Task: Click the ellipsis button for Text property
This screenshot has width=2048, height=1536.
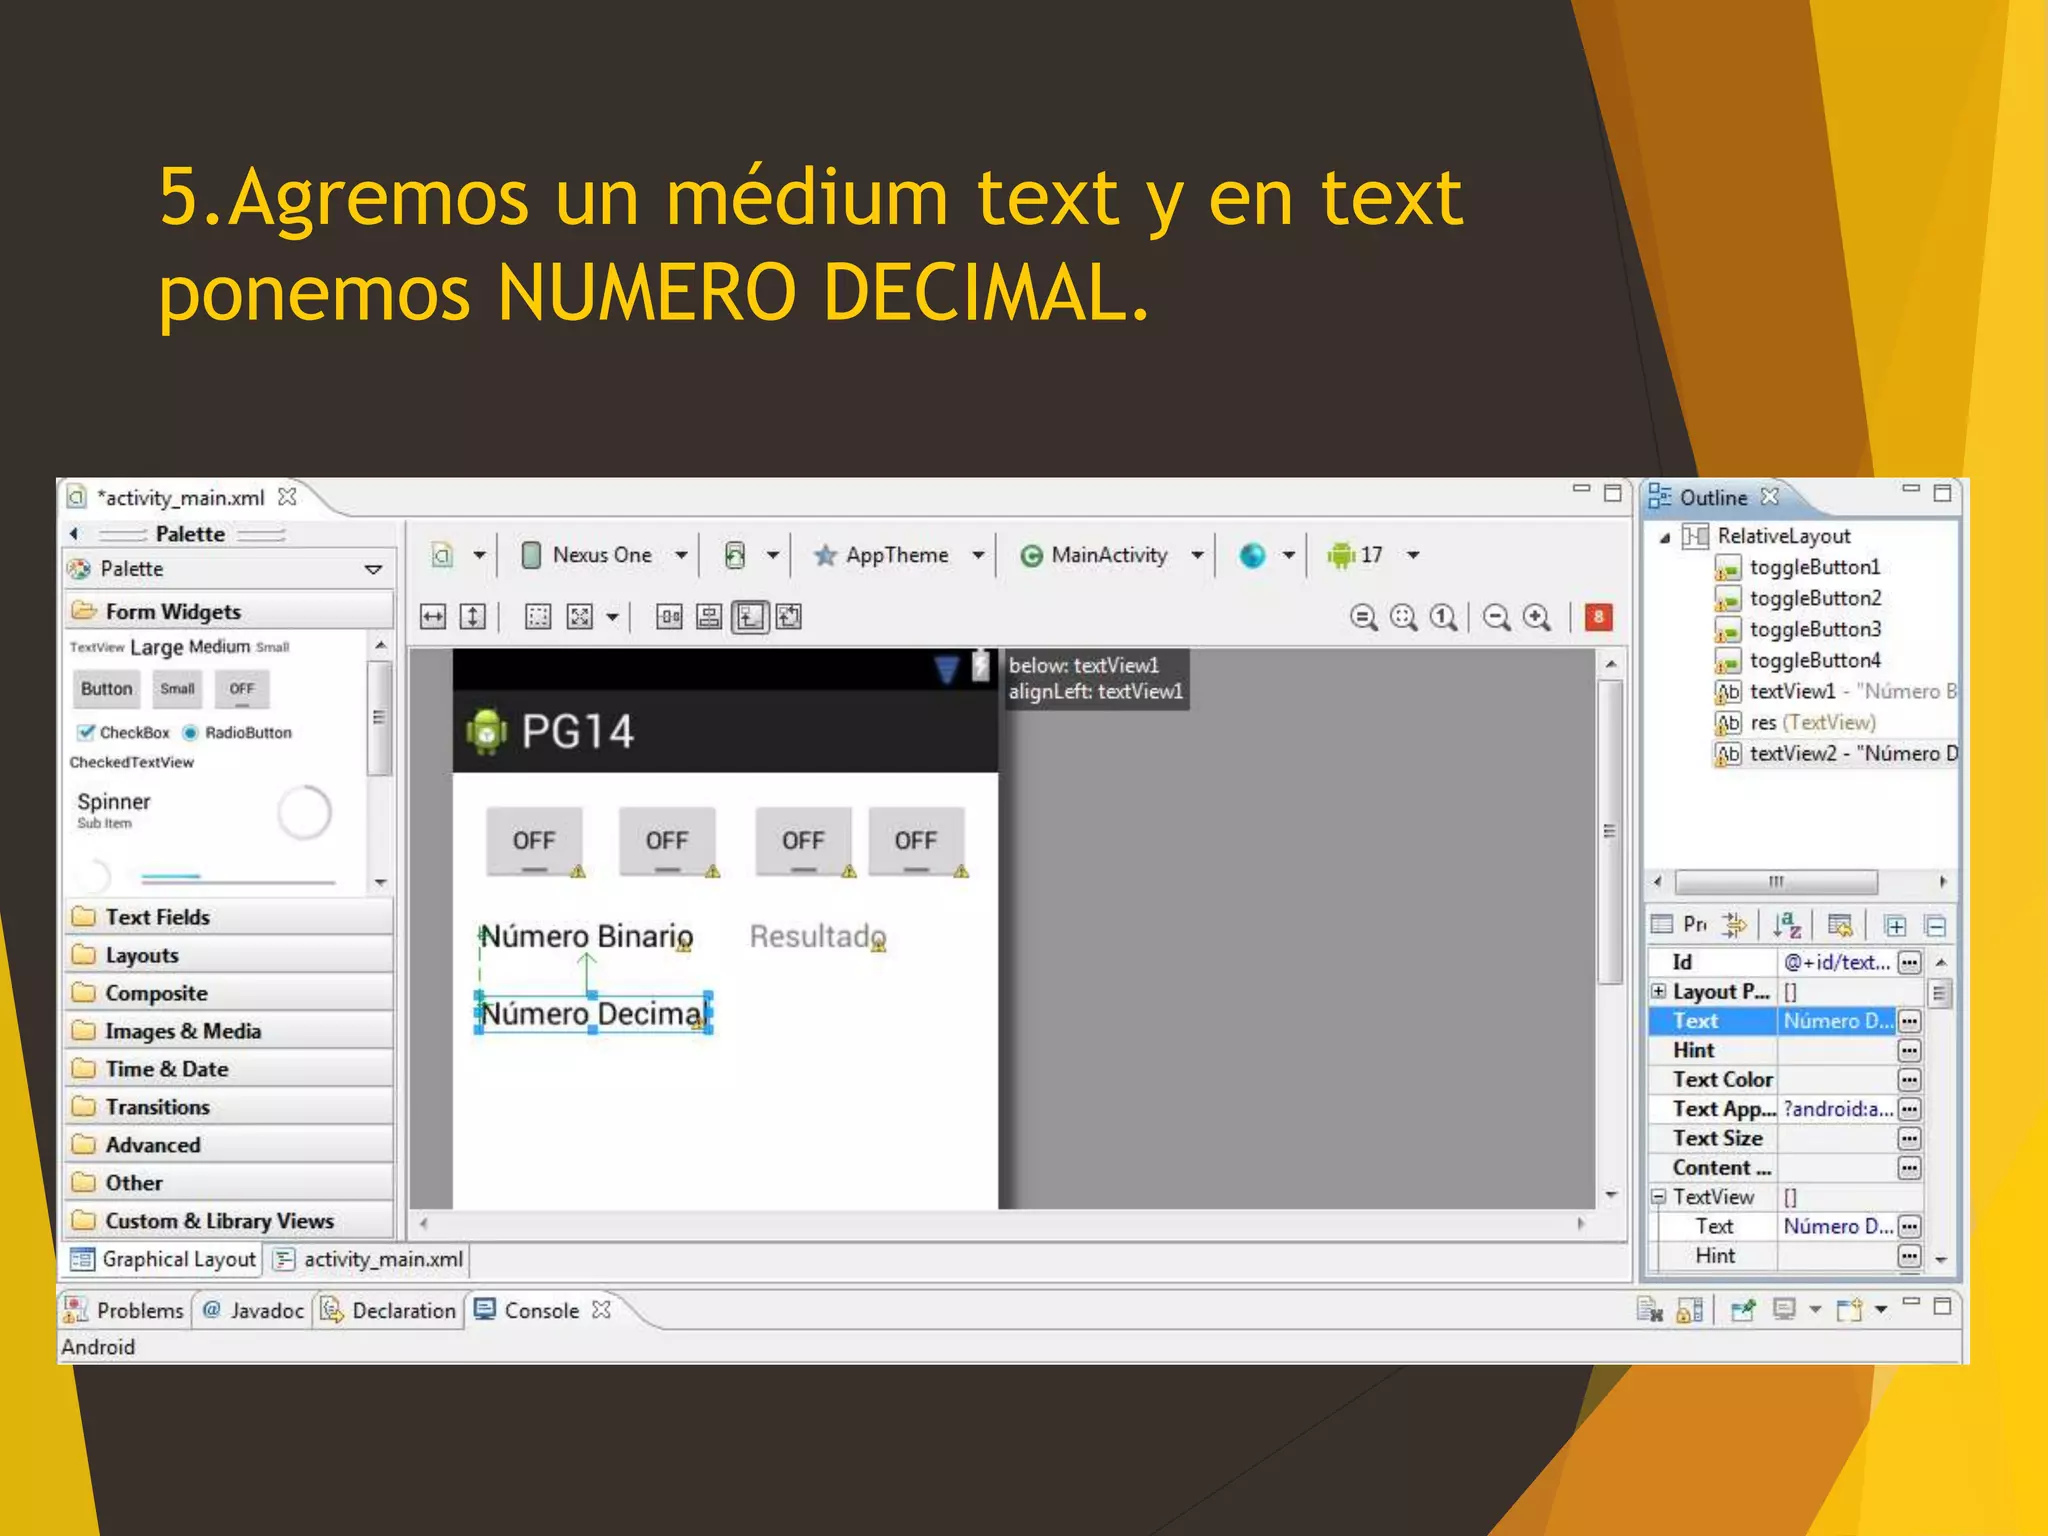Action: pyautogui.click(x=1909, y=1021)
